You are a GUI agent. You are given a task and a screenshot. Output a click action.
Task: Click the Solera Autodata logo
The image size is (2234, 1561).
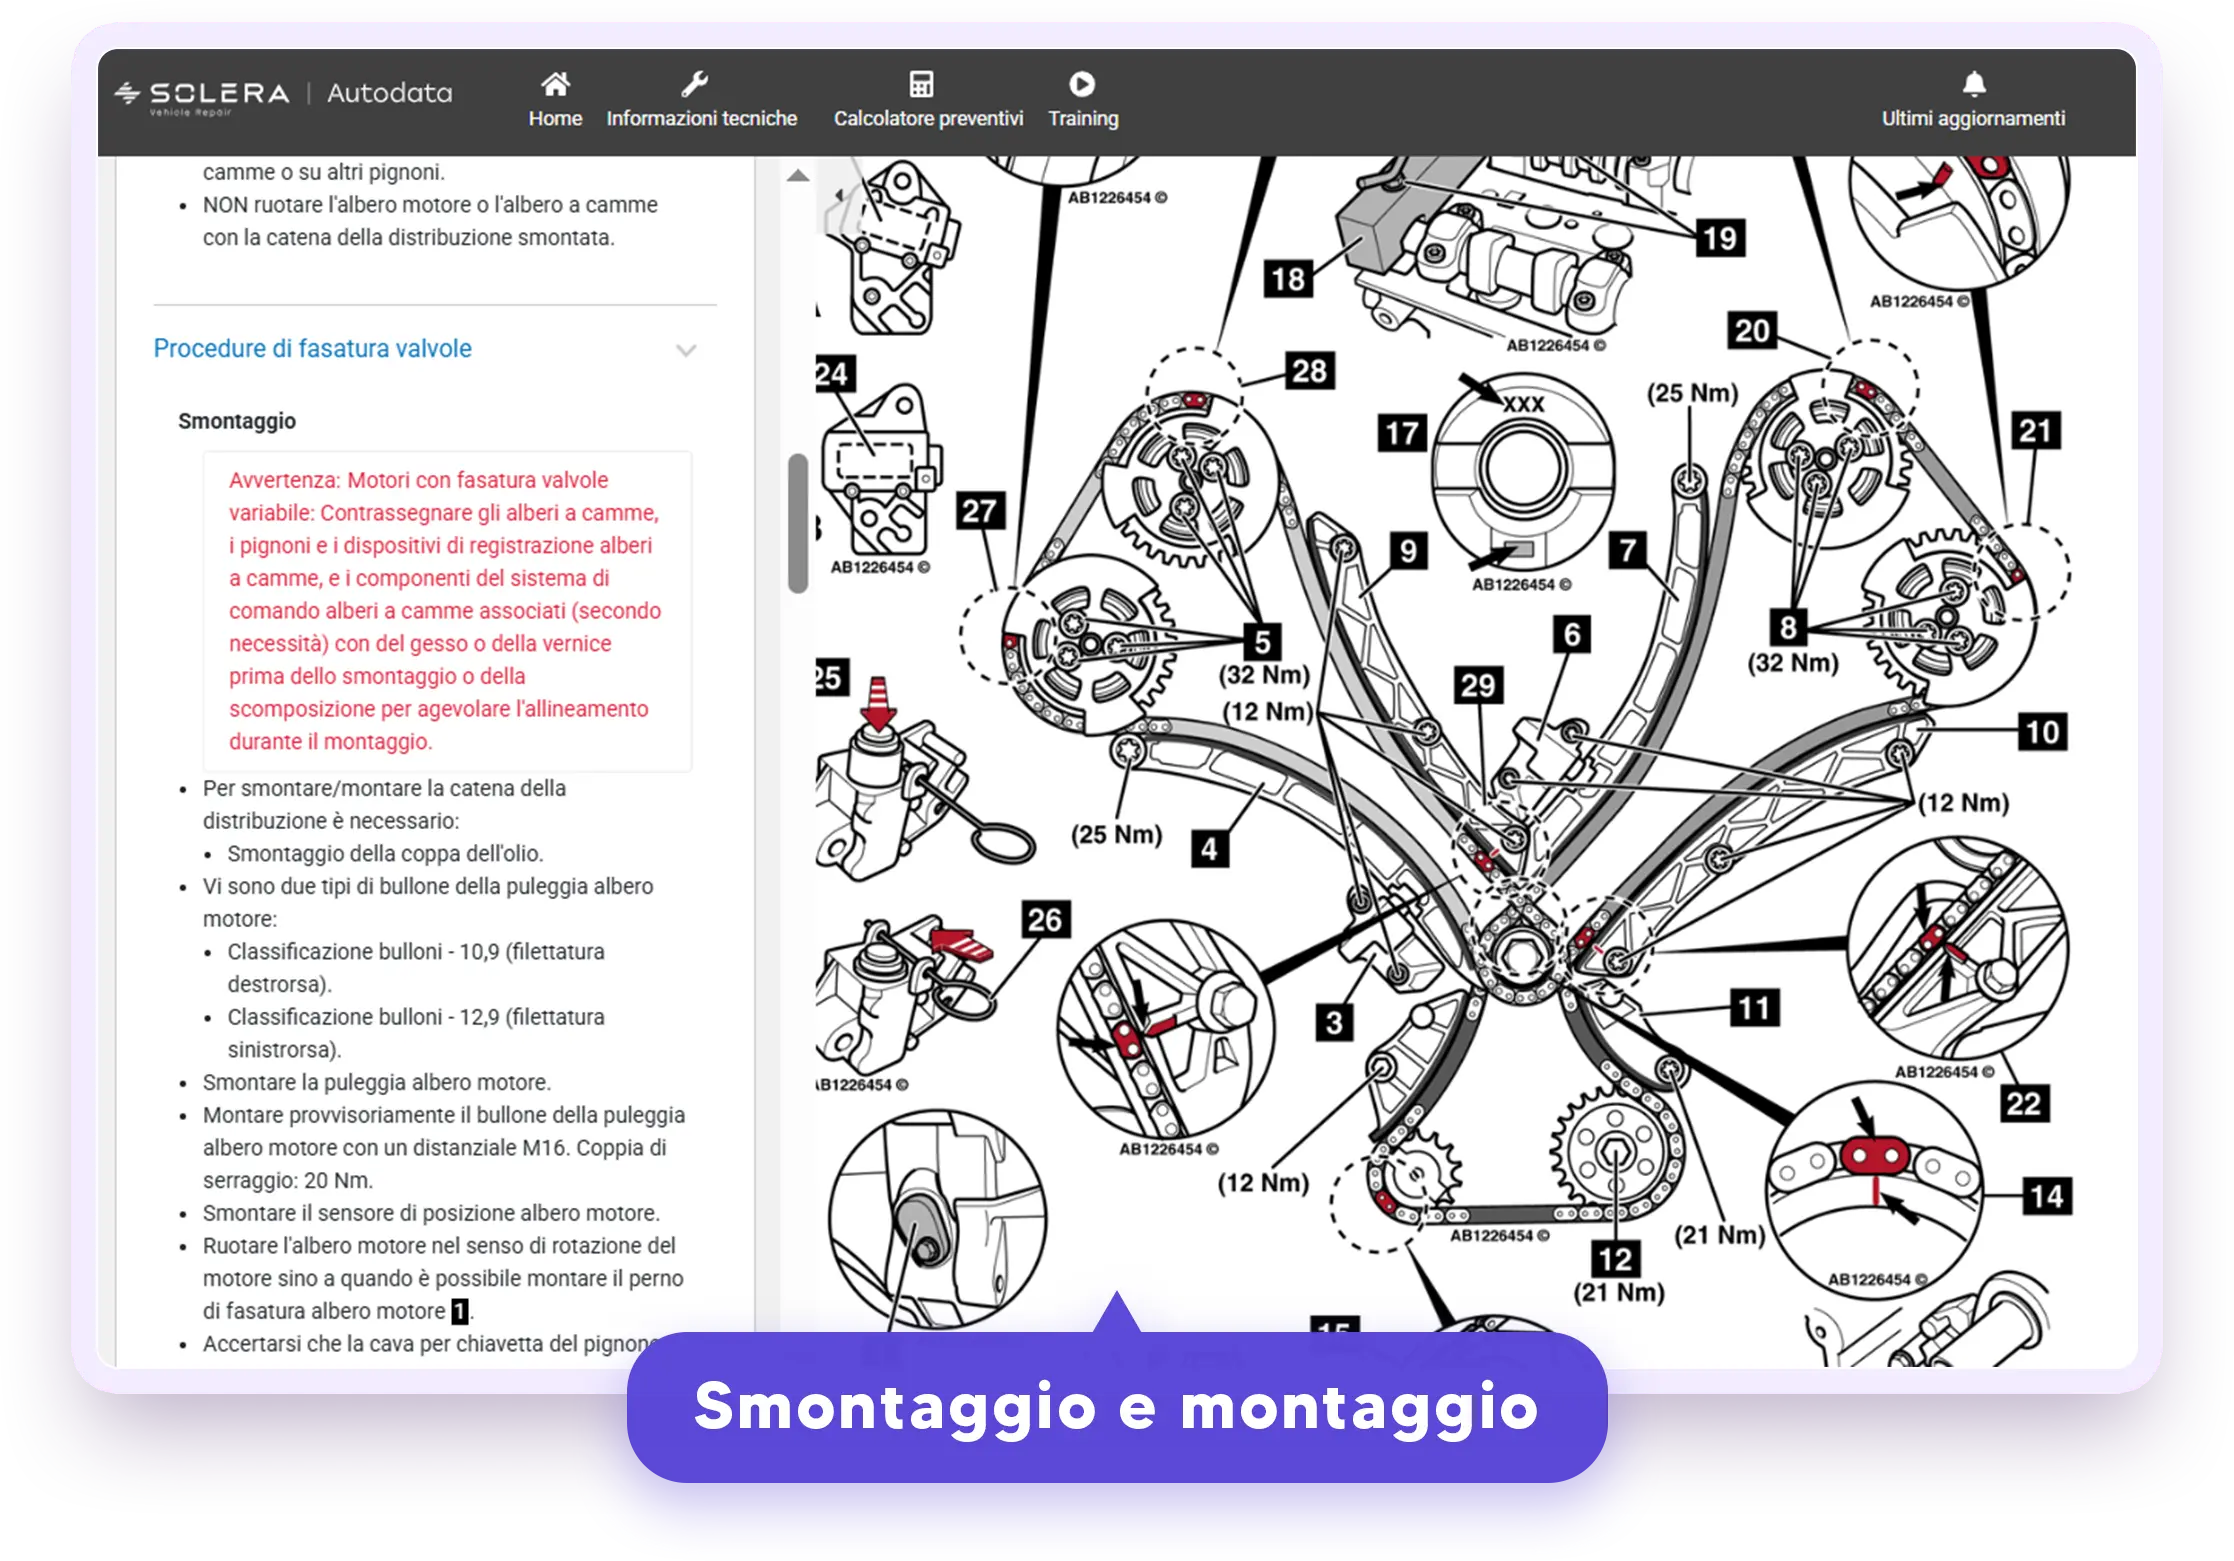(x=283, y=95)
